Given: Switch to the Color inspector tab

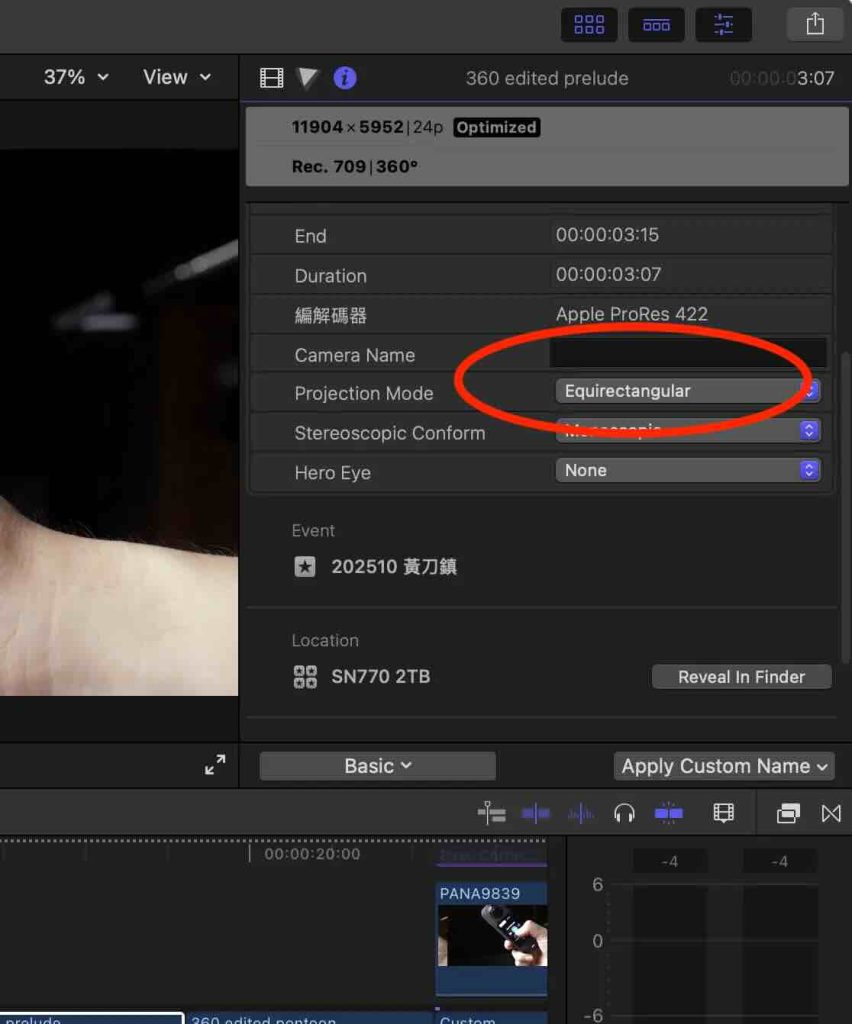Looking at the screenshot, I should click(x=308, y=78).
